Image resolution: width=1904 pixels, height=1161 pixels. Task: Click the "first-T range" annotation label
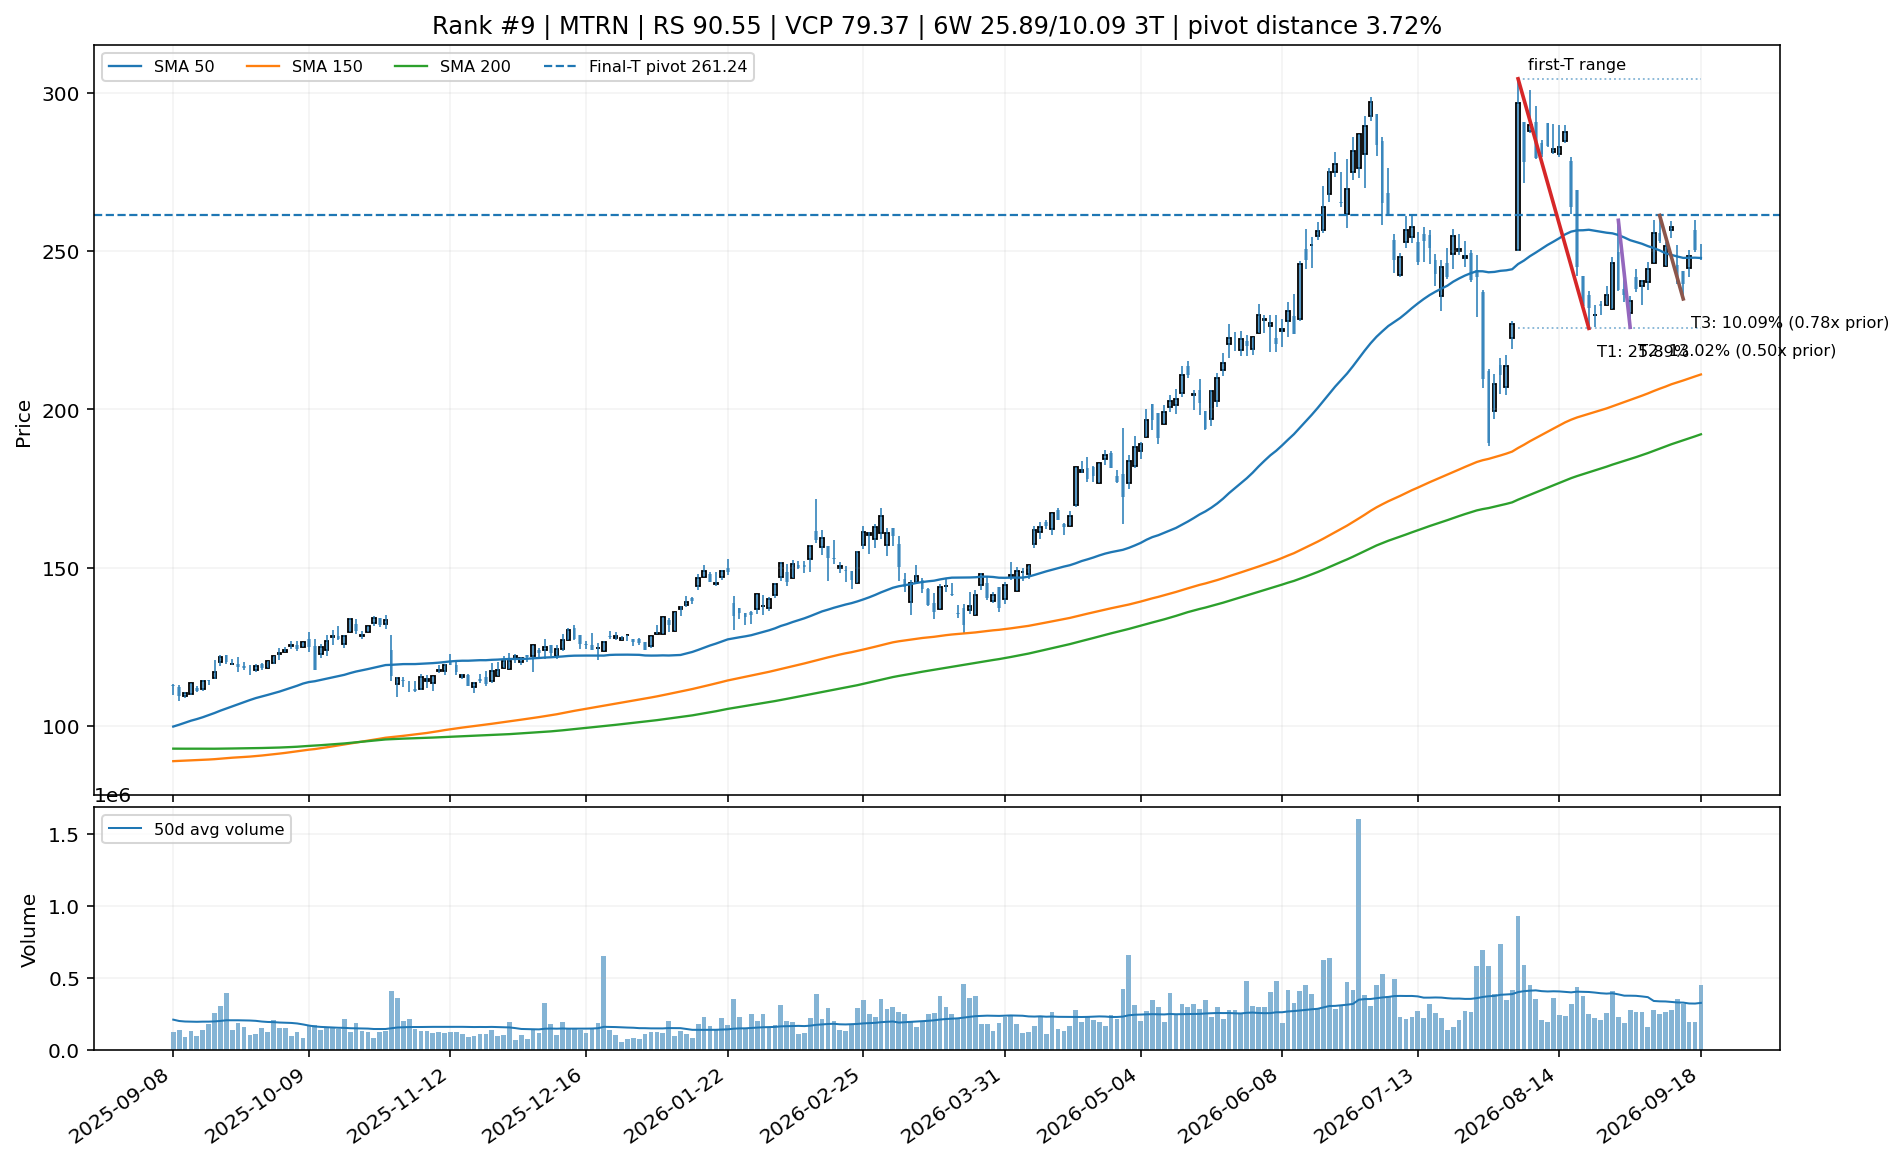pyautogui.click(x=1577, y=65)
